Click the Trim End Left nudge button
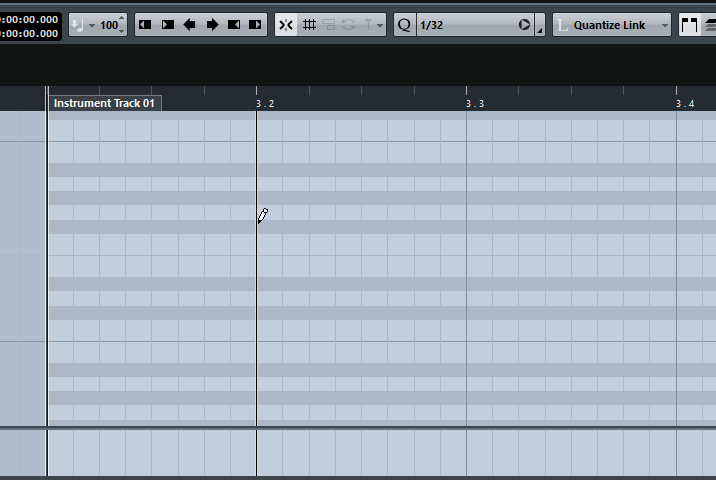This screenshot has height=480, width=716. click(234, 25)
